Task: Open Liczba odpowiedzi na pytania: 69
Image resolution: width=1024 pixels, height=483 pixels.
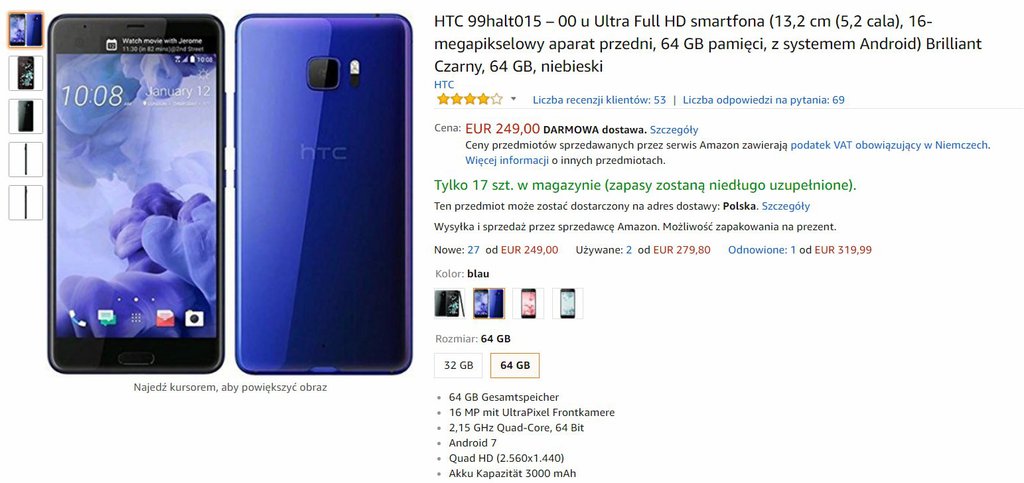Action: 763,100
